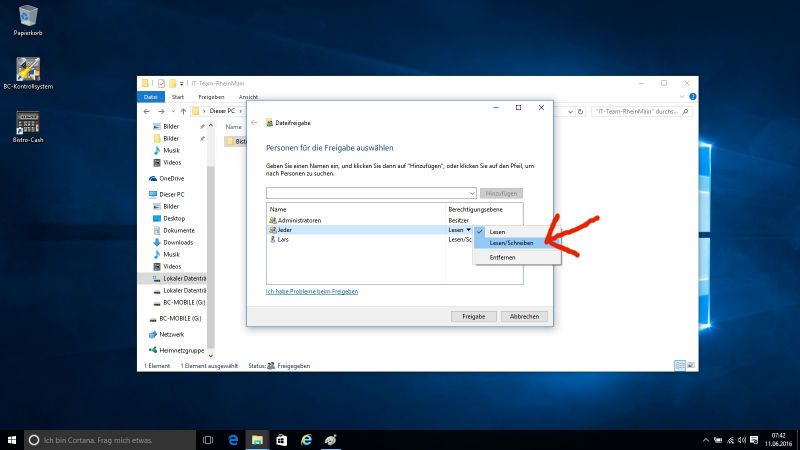Choose Lesen/Schreiben in the permission menu
This screenshot has width=800, height=450.
pyautogui.click(x=517, y=243)
